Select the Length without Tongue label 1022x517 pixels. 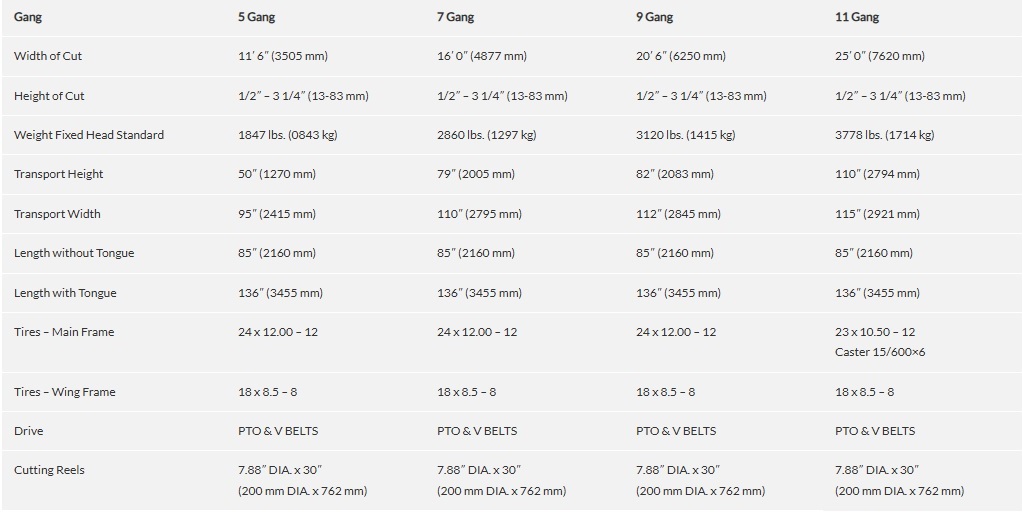coord(74,253)
